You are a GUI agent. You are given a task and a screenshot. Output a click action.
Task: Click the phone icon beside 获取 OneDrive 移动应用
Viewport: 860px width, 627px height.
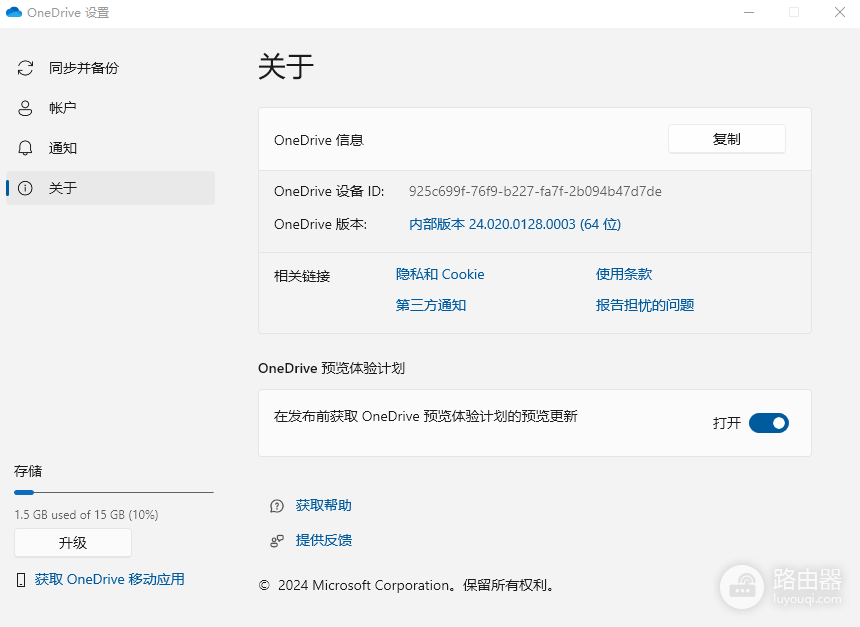pos(21,580)
